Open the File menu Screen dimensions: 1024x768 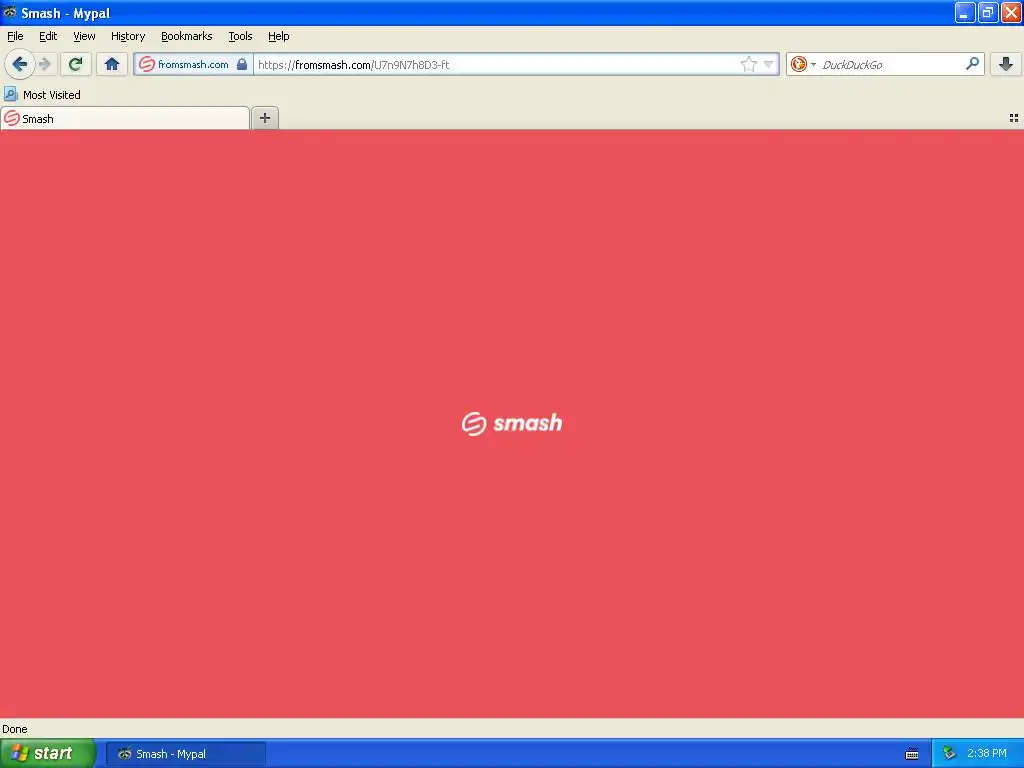pyautogui.click(x=15, y=36)
